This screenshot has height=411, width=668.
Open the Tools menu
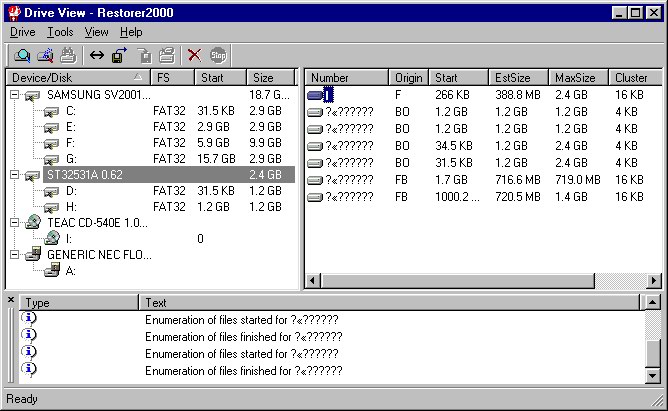click(60, 32)
